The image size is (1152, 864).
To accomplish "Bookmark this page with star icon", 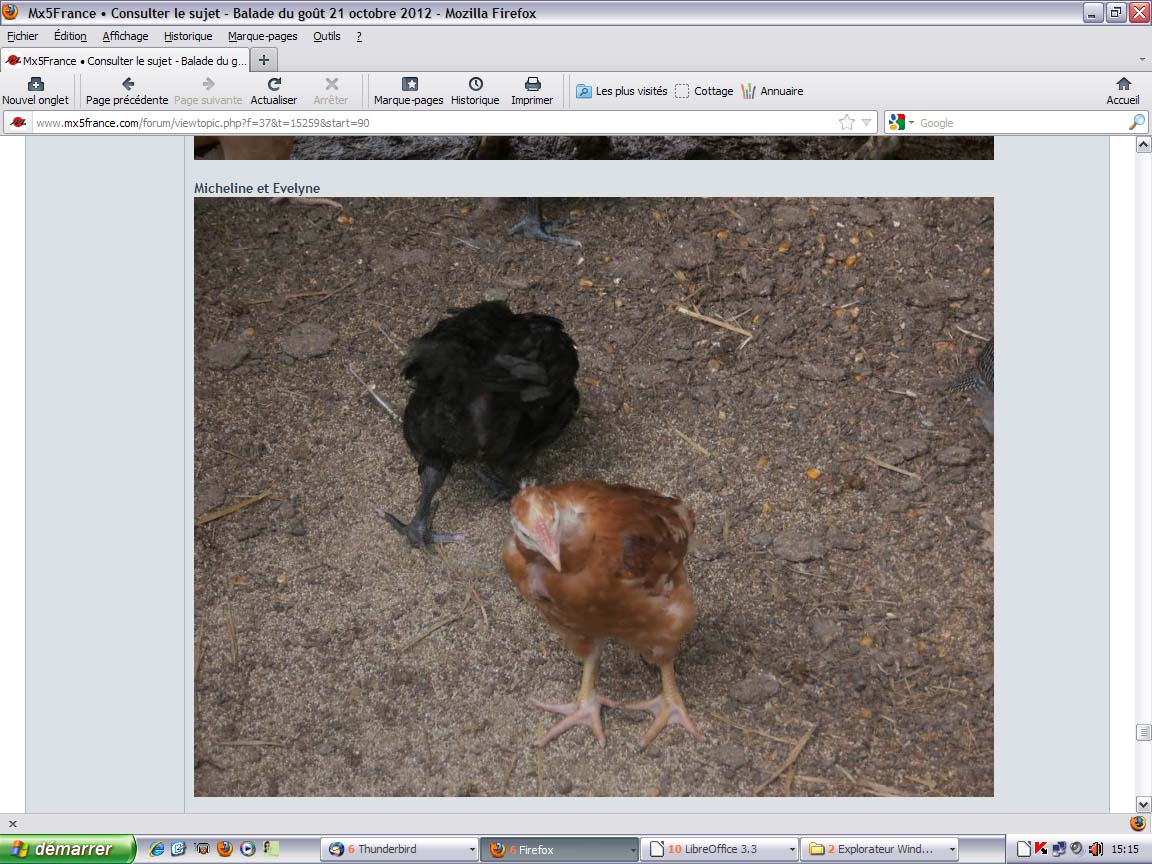I will coord(846,123).
